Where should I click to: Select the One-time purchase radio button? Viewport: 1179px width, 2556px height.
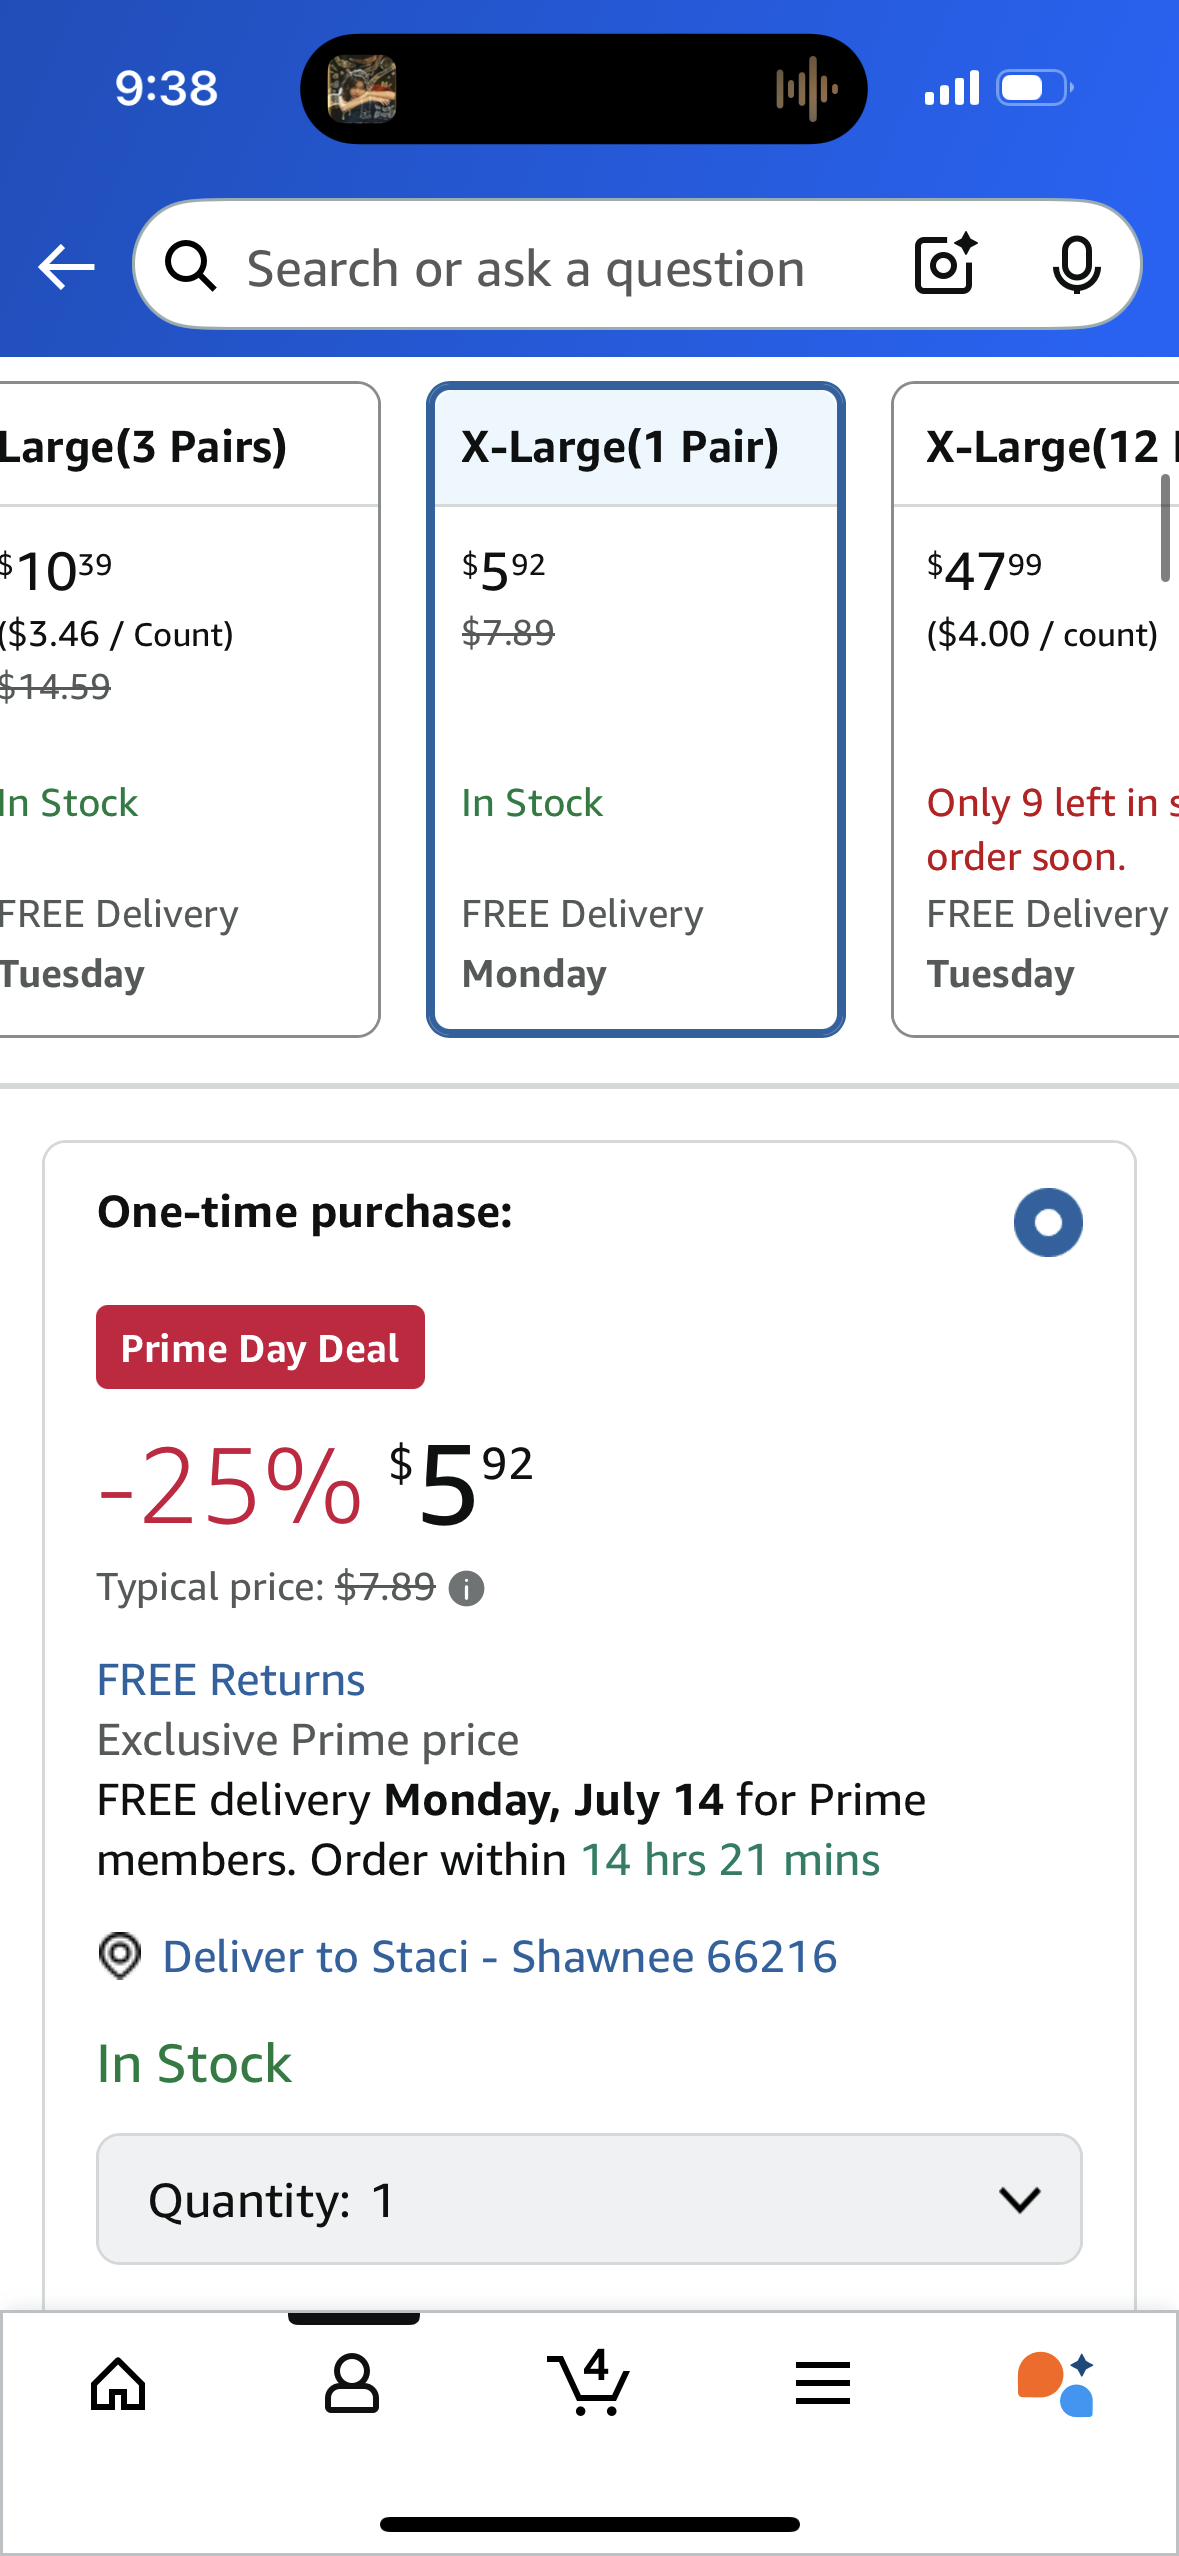click(x=1047, y=1222)
